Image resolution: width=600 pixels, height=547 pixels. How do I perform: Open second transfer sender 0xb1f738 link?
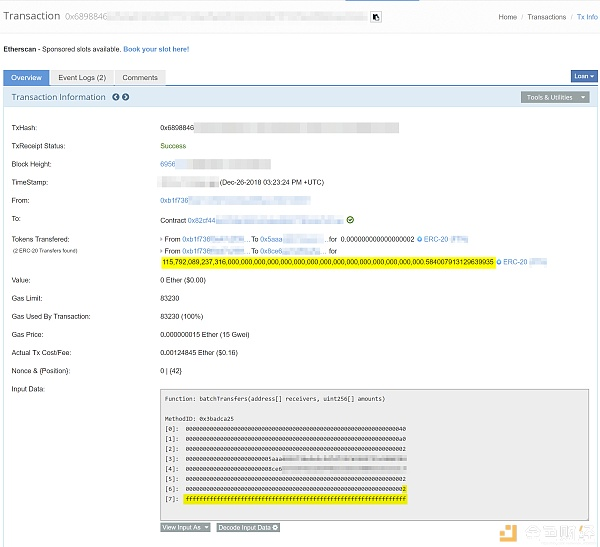click(x=196, y=251)
